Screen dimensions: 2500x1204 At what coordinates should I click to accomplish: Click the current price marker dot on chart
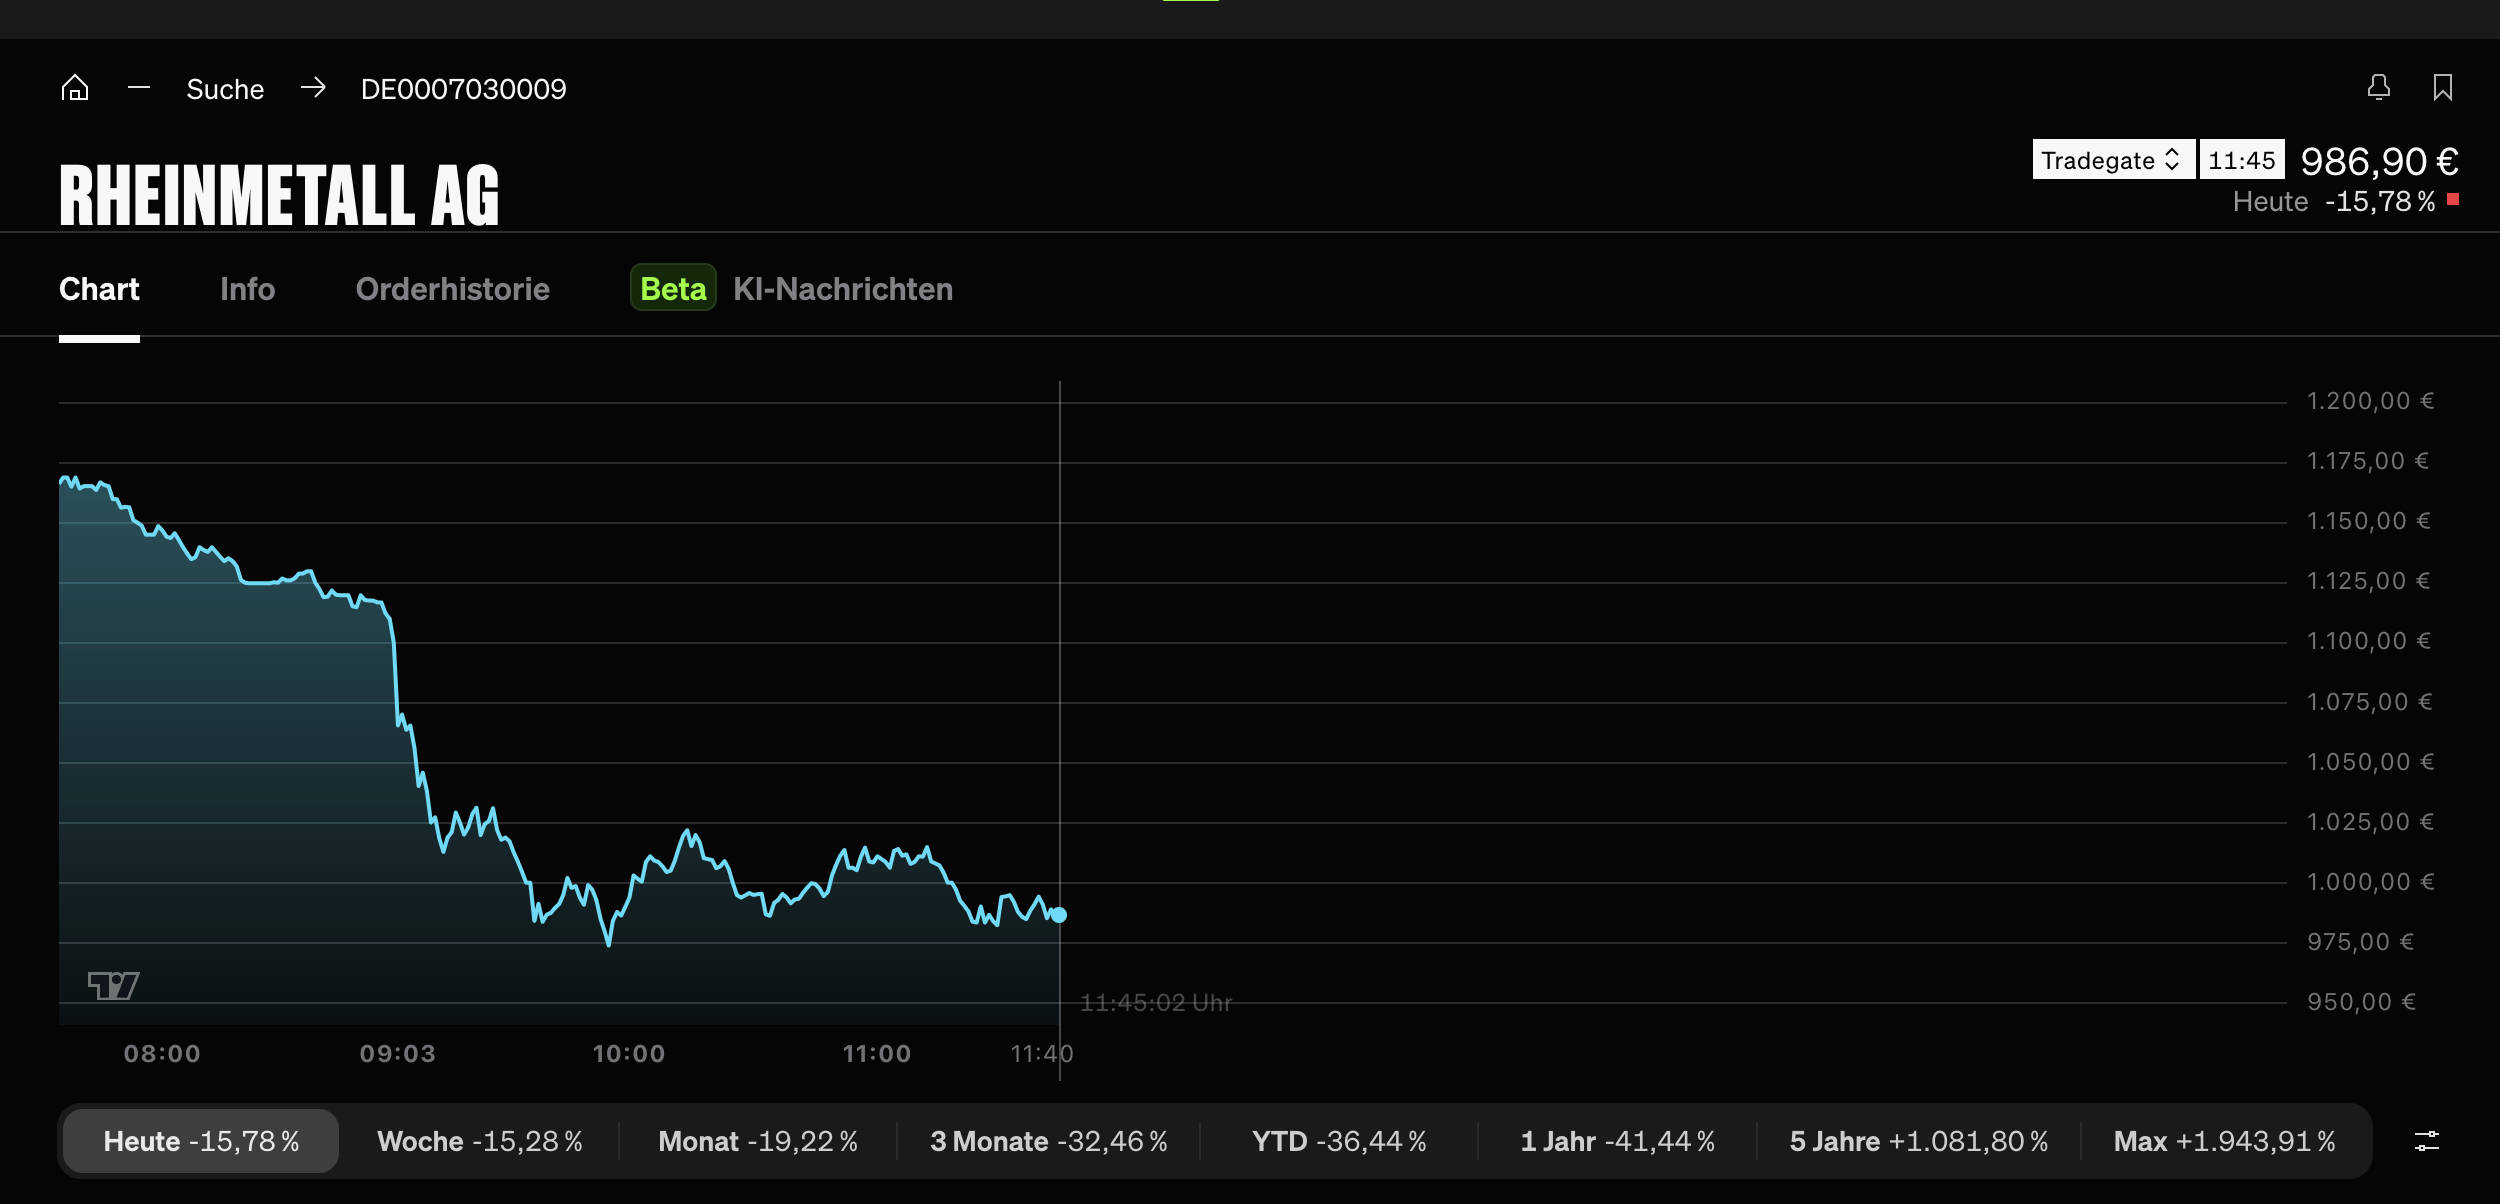1059,915
